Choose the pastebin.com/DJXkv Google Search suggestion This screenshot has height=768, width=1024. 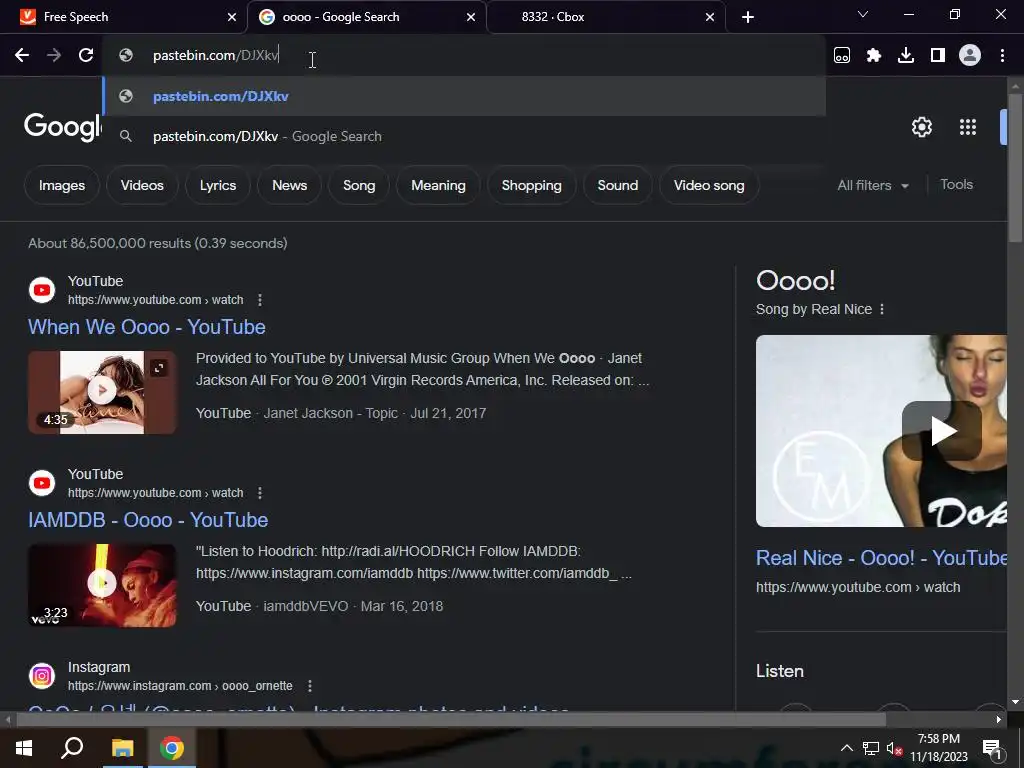pos(464,136)
